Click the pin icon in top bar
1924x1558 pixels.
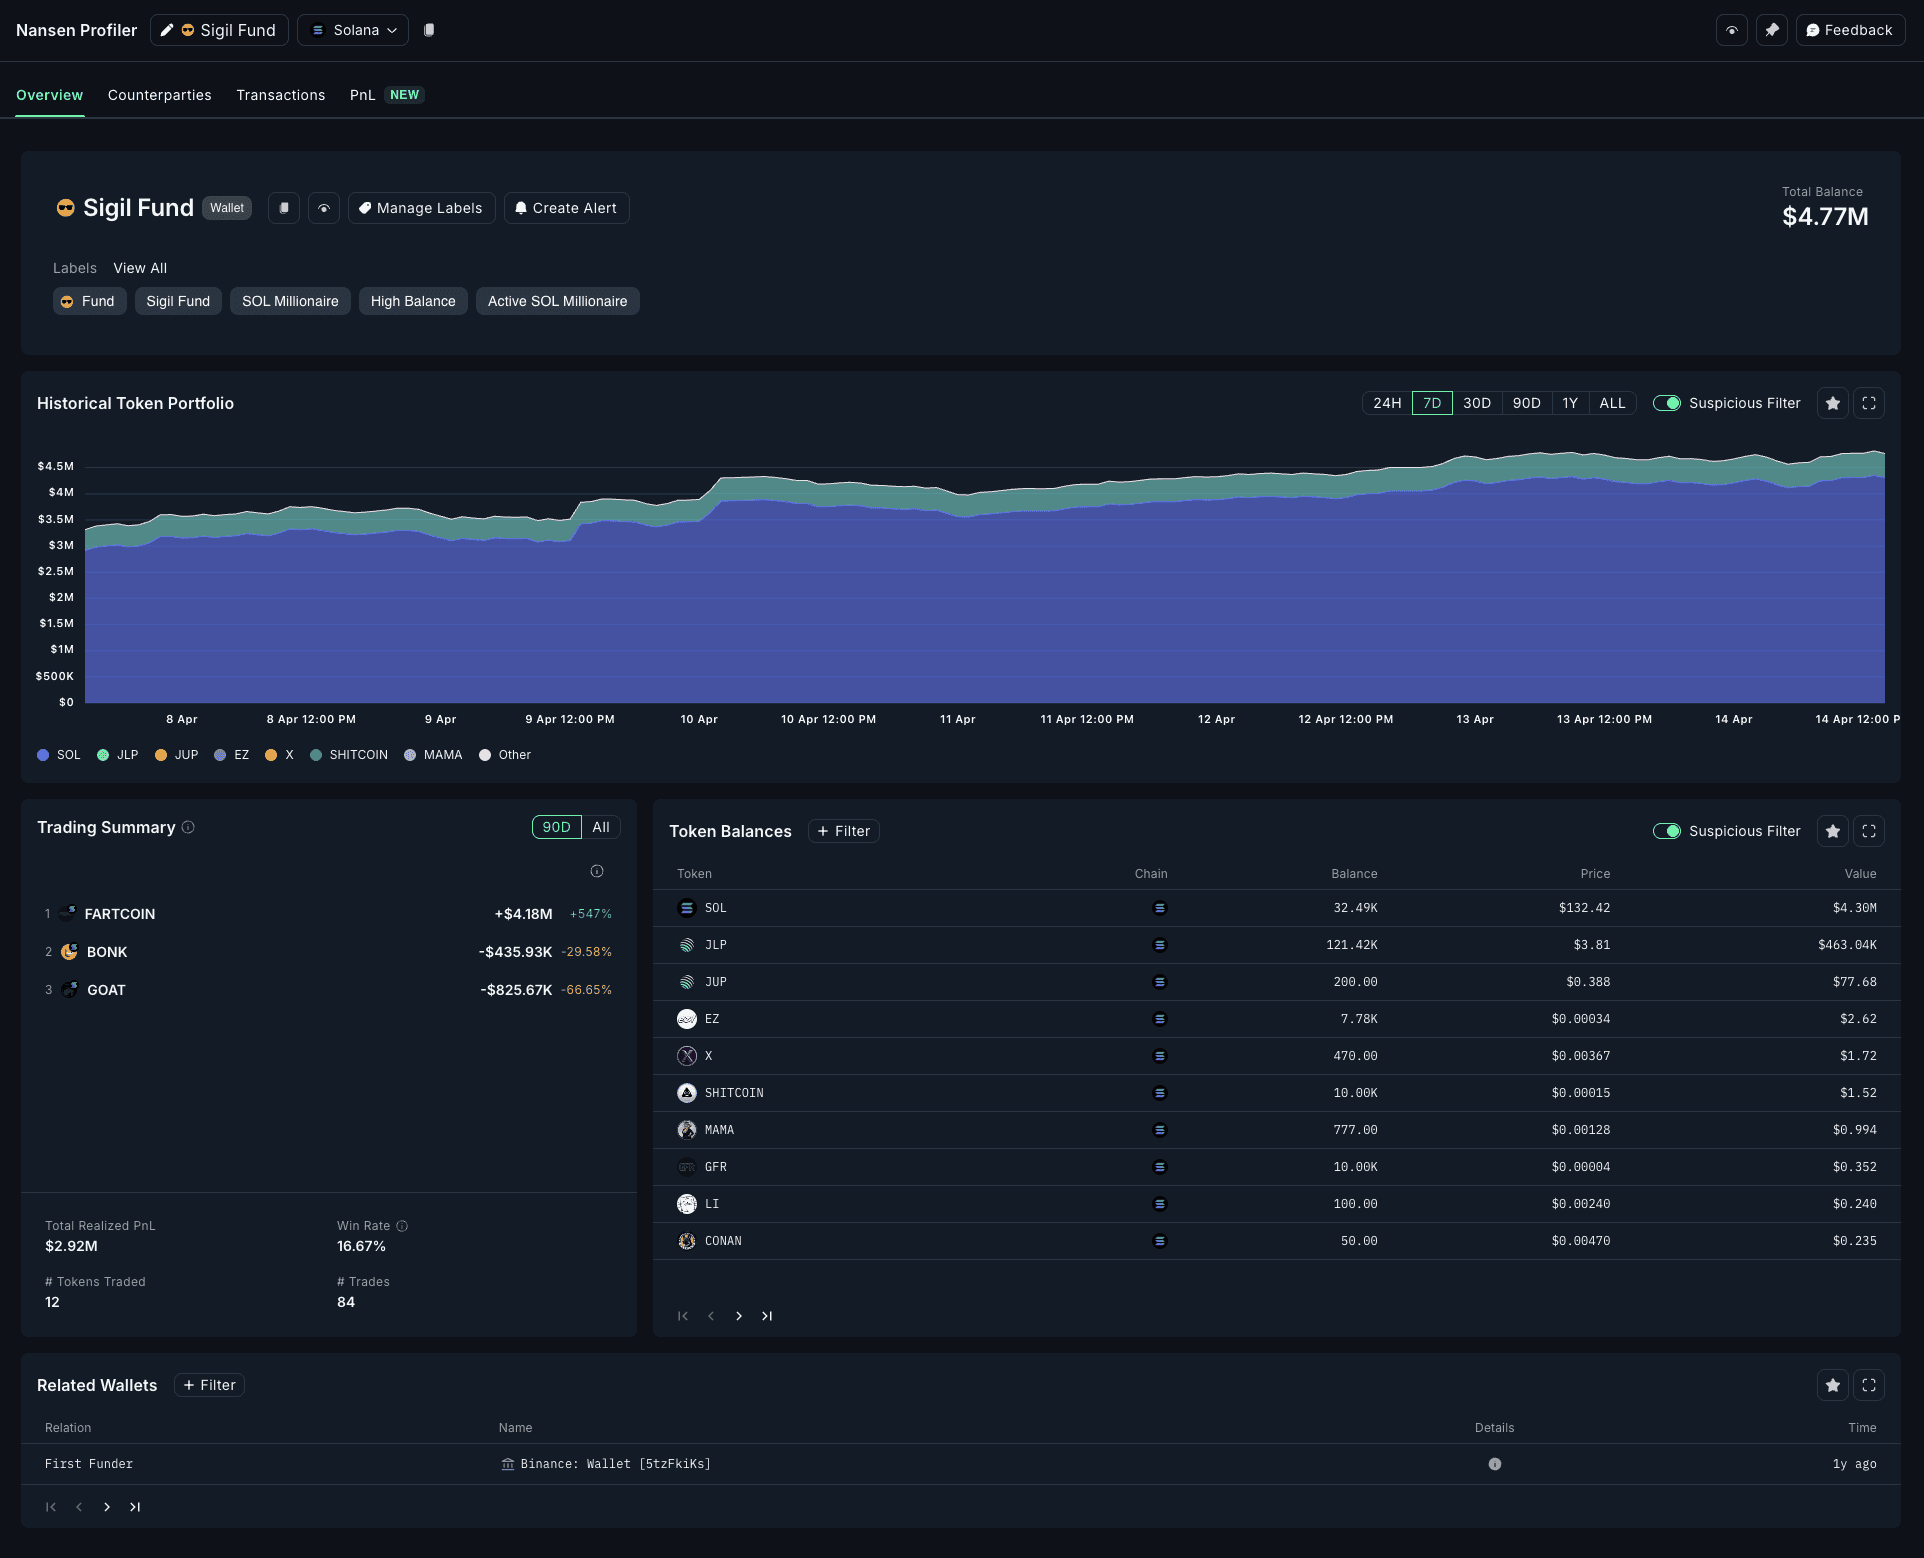[x=1772, y=30]
